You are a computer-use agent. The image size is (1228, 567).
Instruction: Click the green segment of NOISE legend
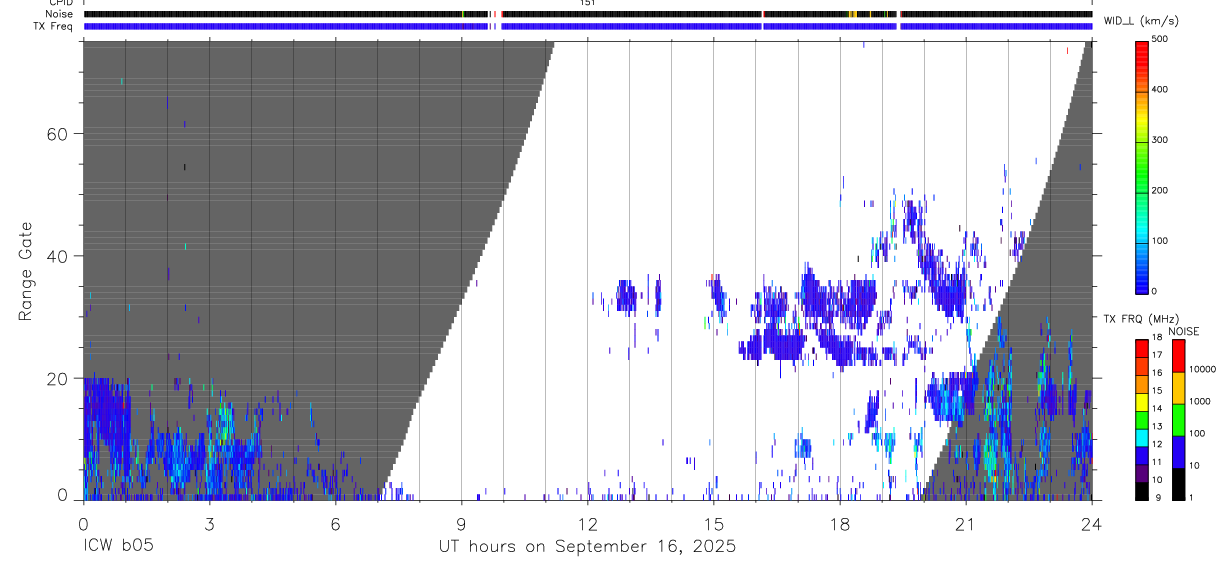click(1178, 420)
